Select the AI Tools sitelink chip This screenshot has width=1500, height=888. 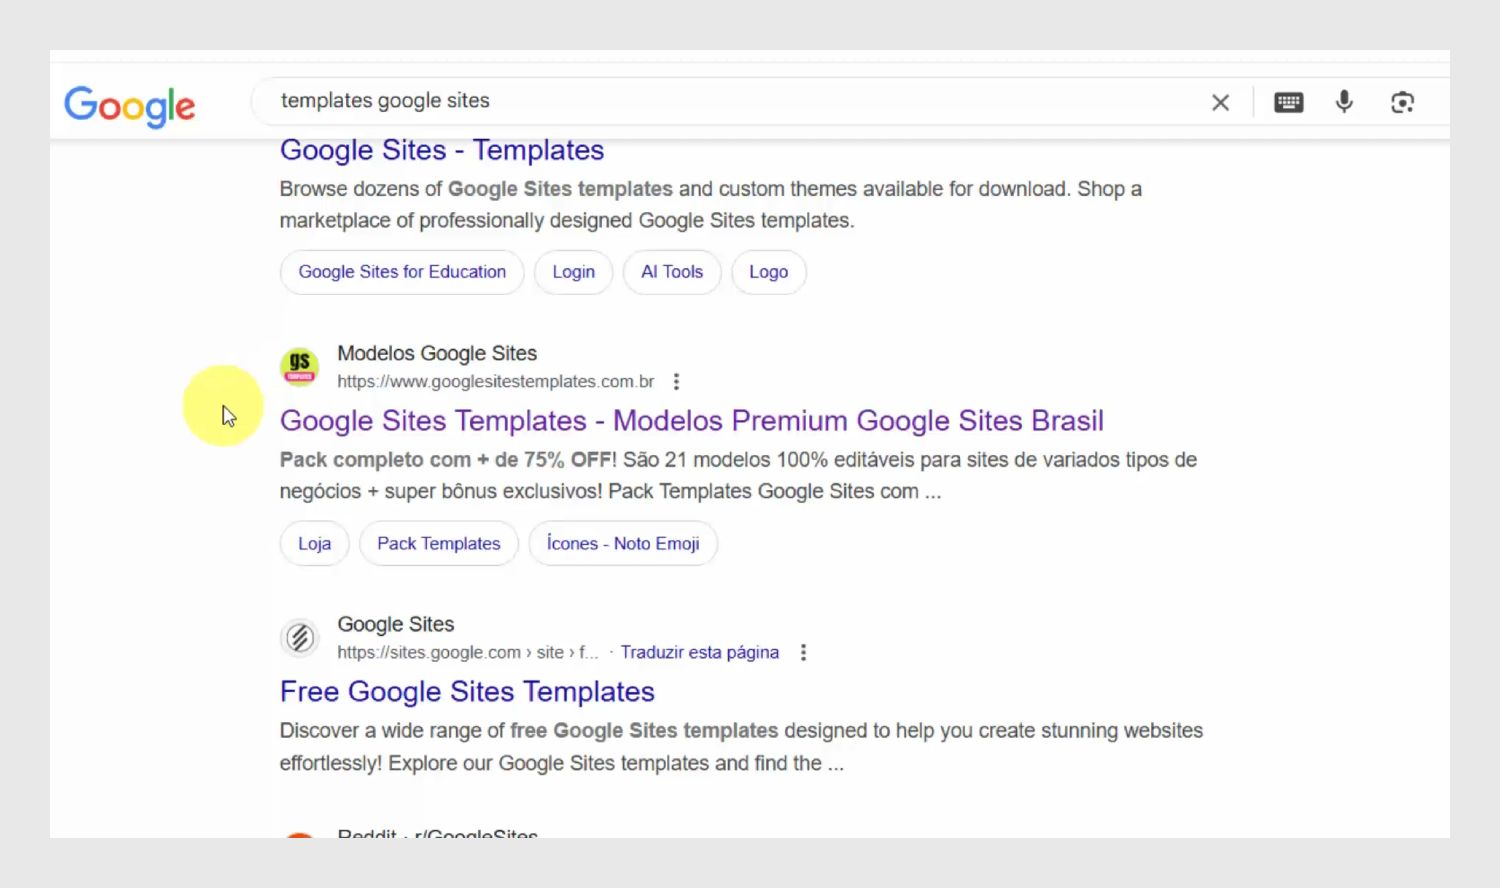point(672,272)
